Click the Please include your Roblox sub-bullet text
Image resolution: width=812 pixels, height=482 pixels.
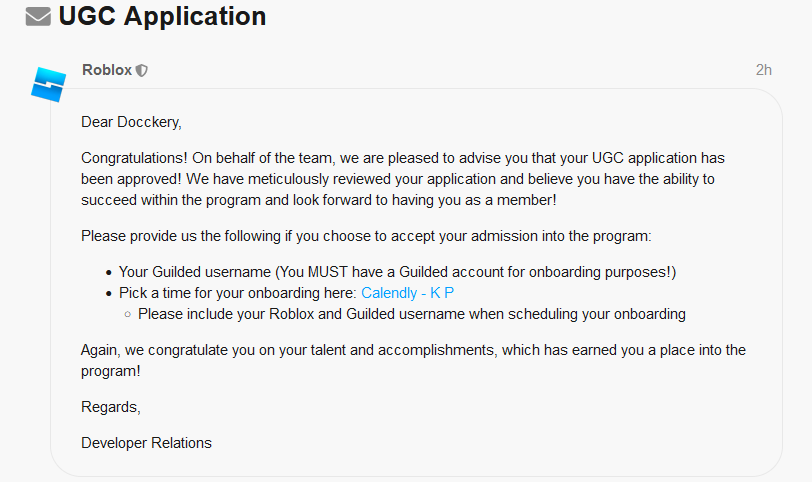click(412, 314)
